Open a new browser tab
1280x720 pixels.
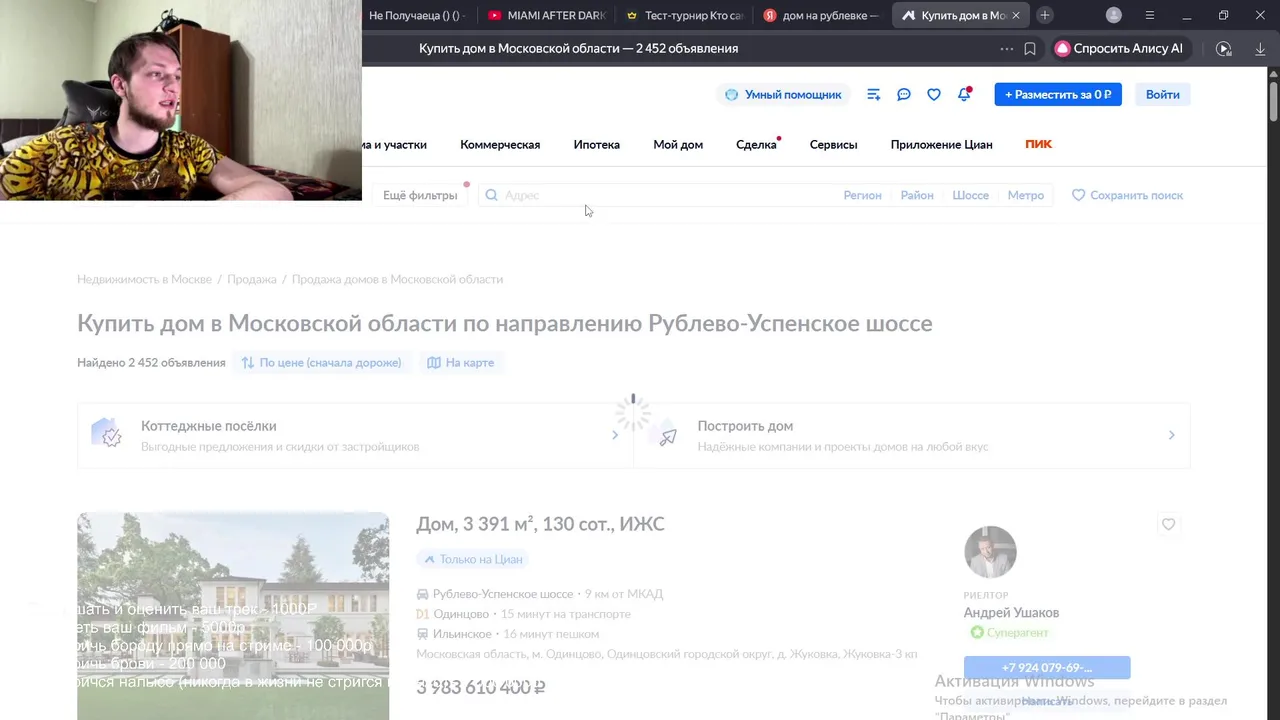pos(1044,15)
